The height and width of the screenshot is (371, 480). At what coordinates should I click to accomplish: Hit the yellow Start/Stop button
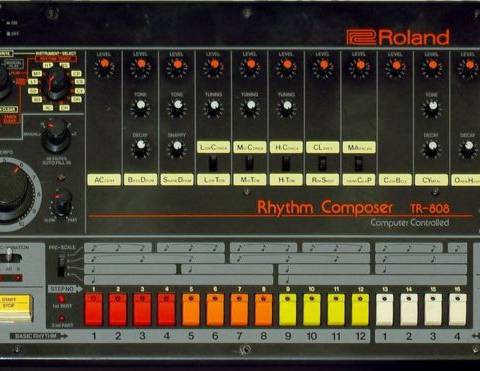point(16,308)
